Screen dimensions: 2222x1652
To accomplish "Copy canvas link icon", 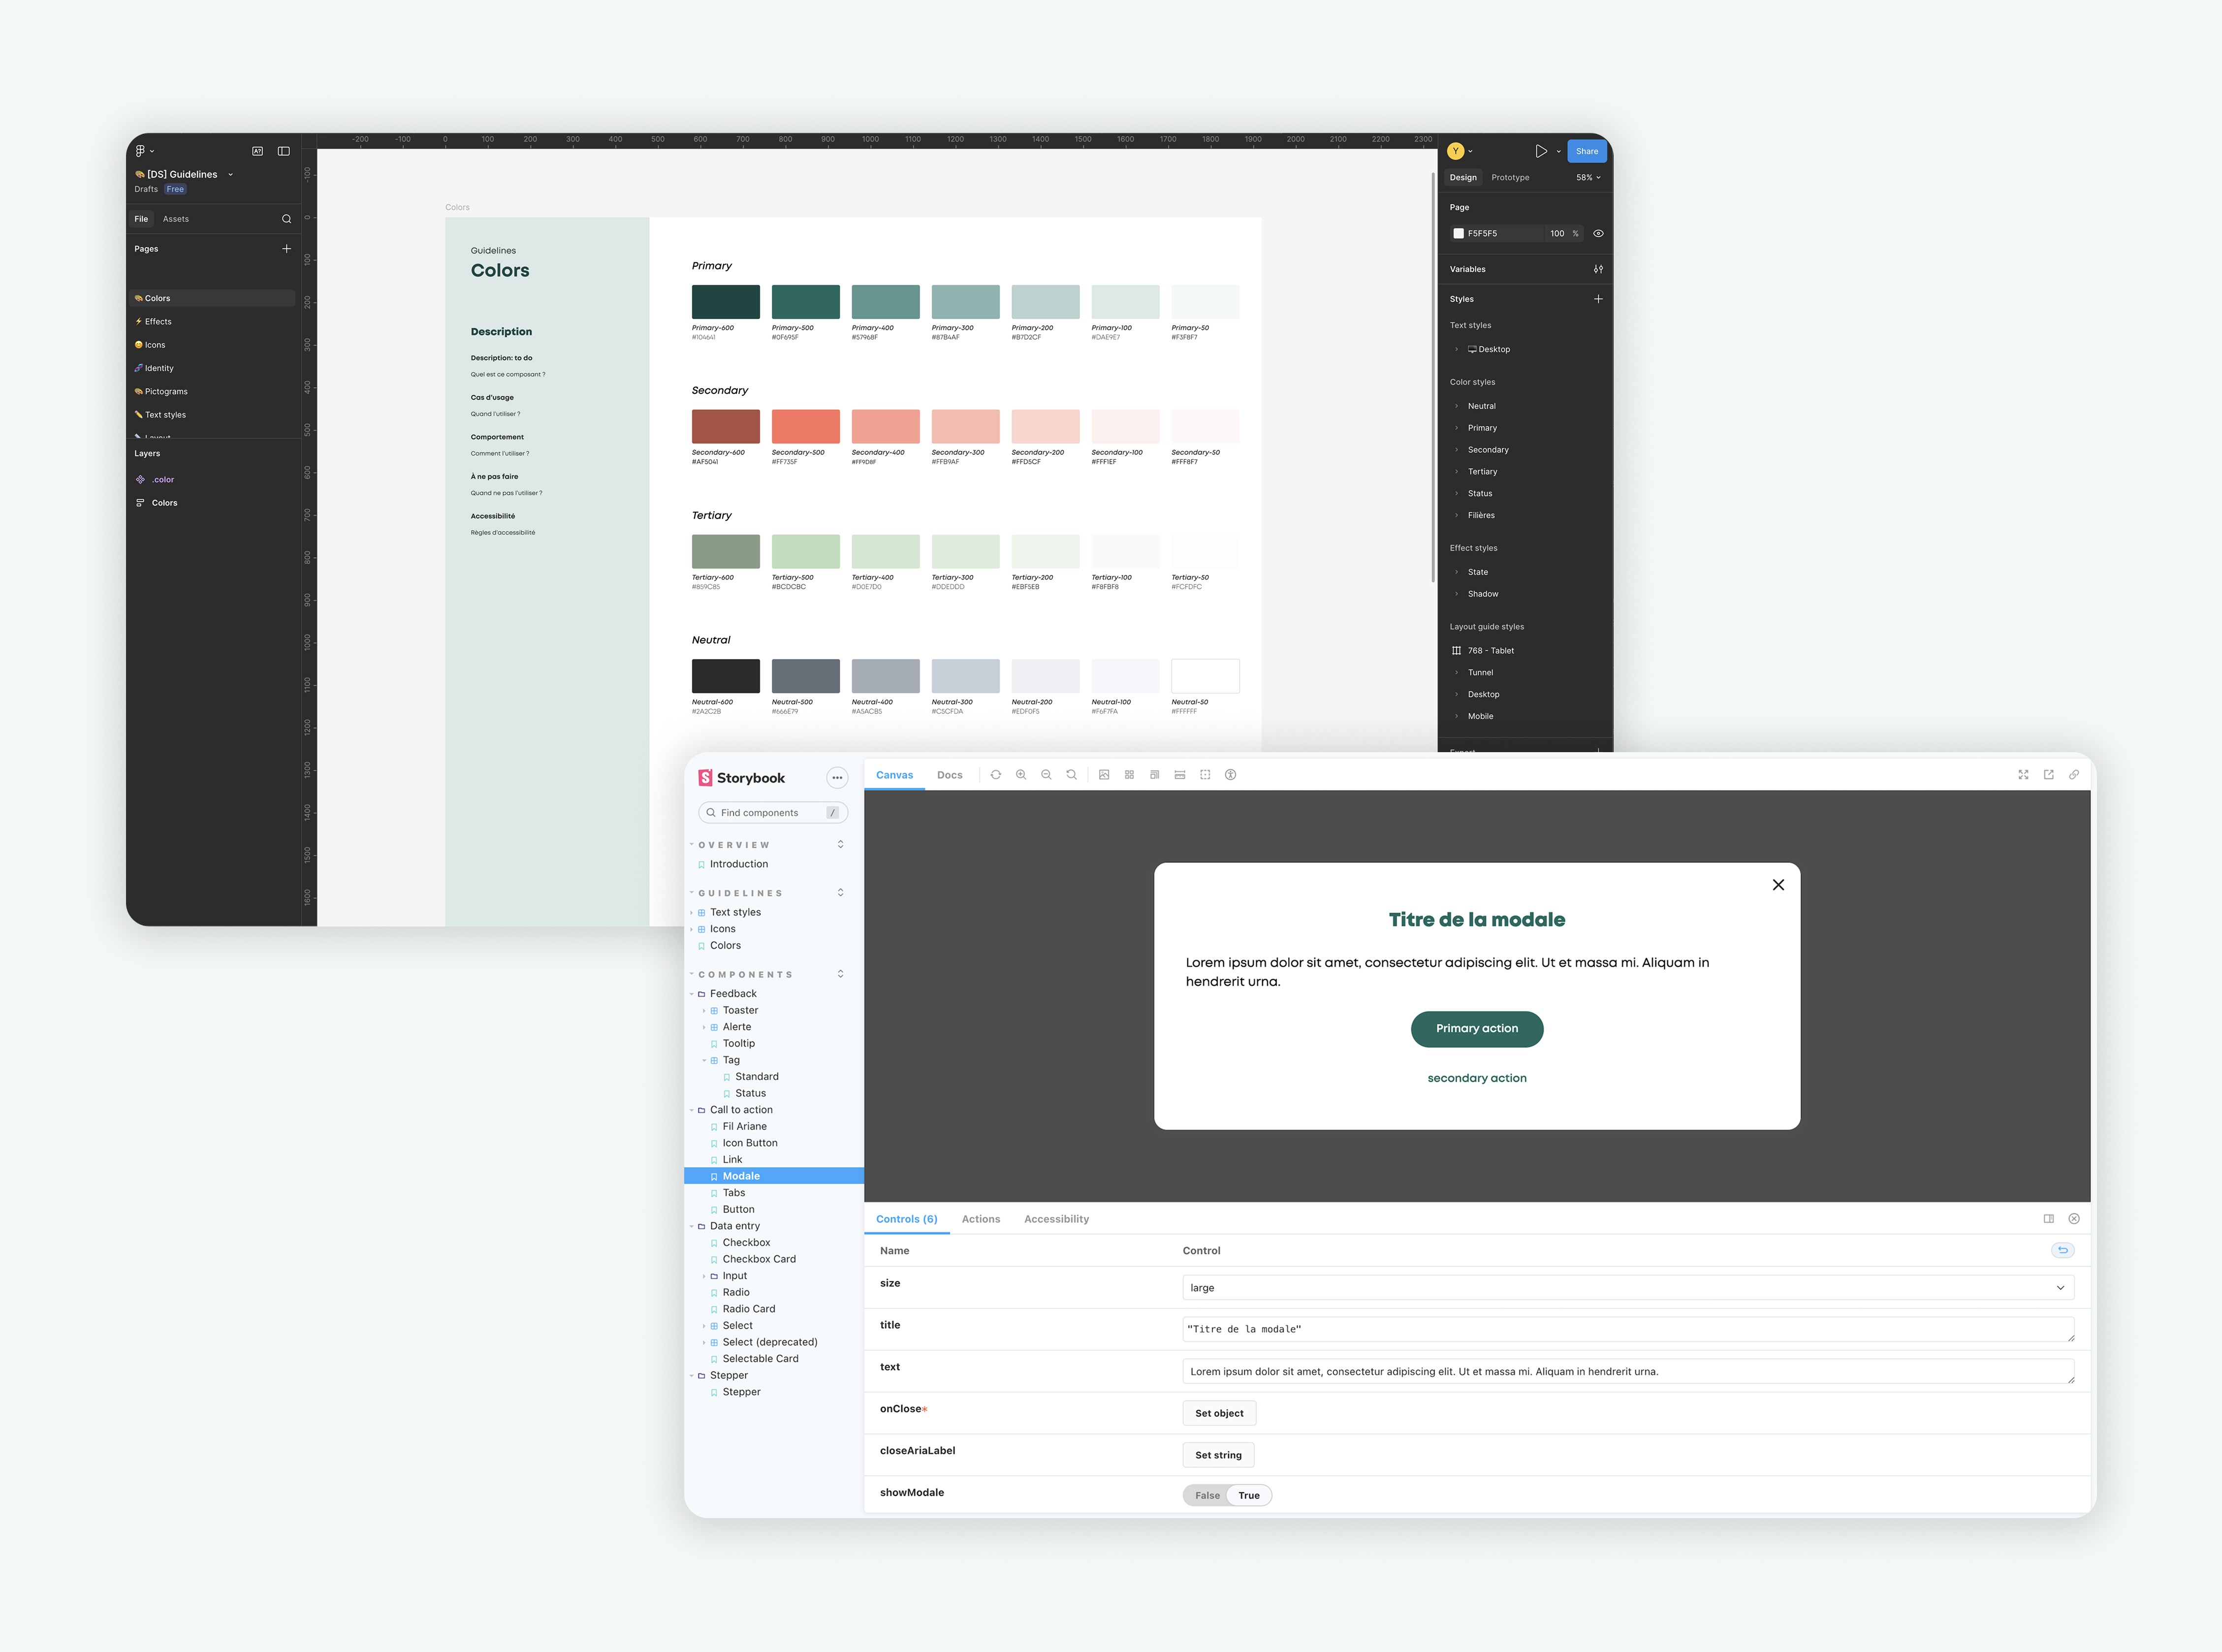I will pyautogui.click(x=2074, y=775).
